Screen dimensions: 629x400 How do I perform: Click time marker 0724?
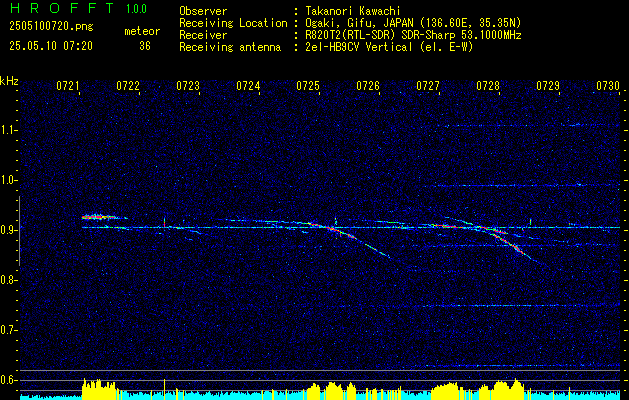(x=248, y=86)
